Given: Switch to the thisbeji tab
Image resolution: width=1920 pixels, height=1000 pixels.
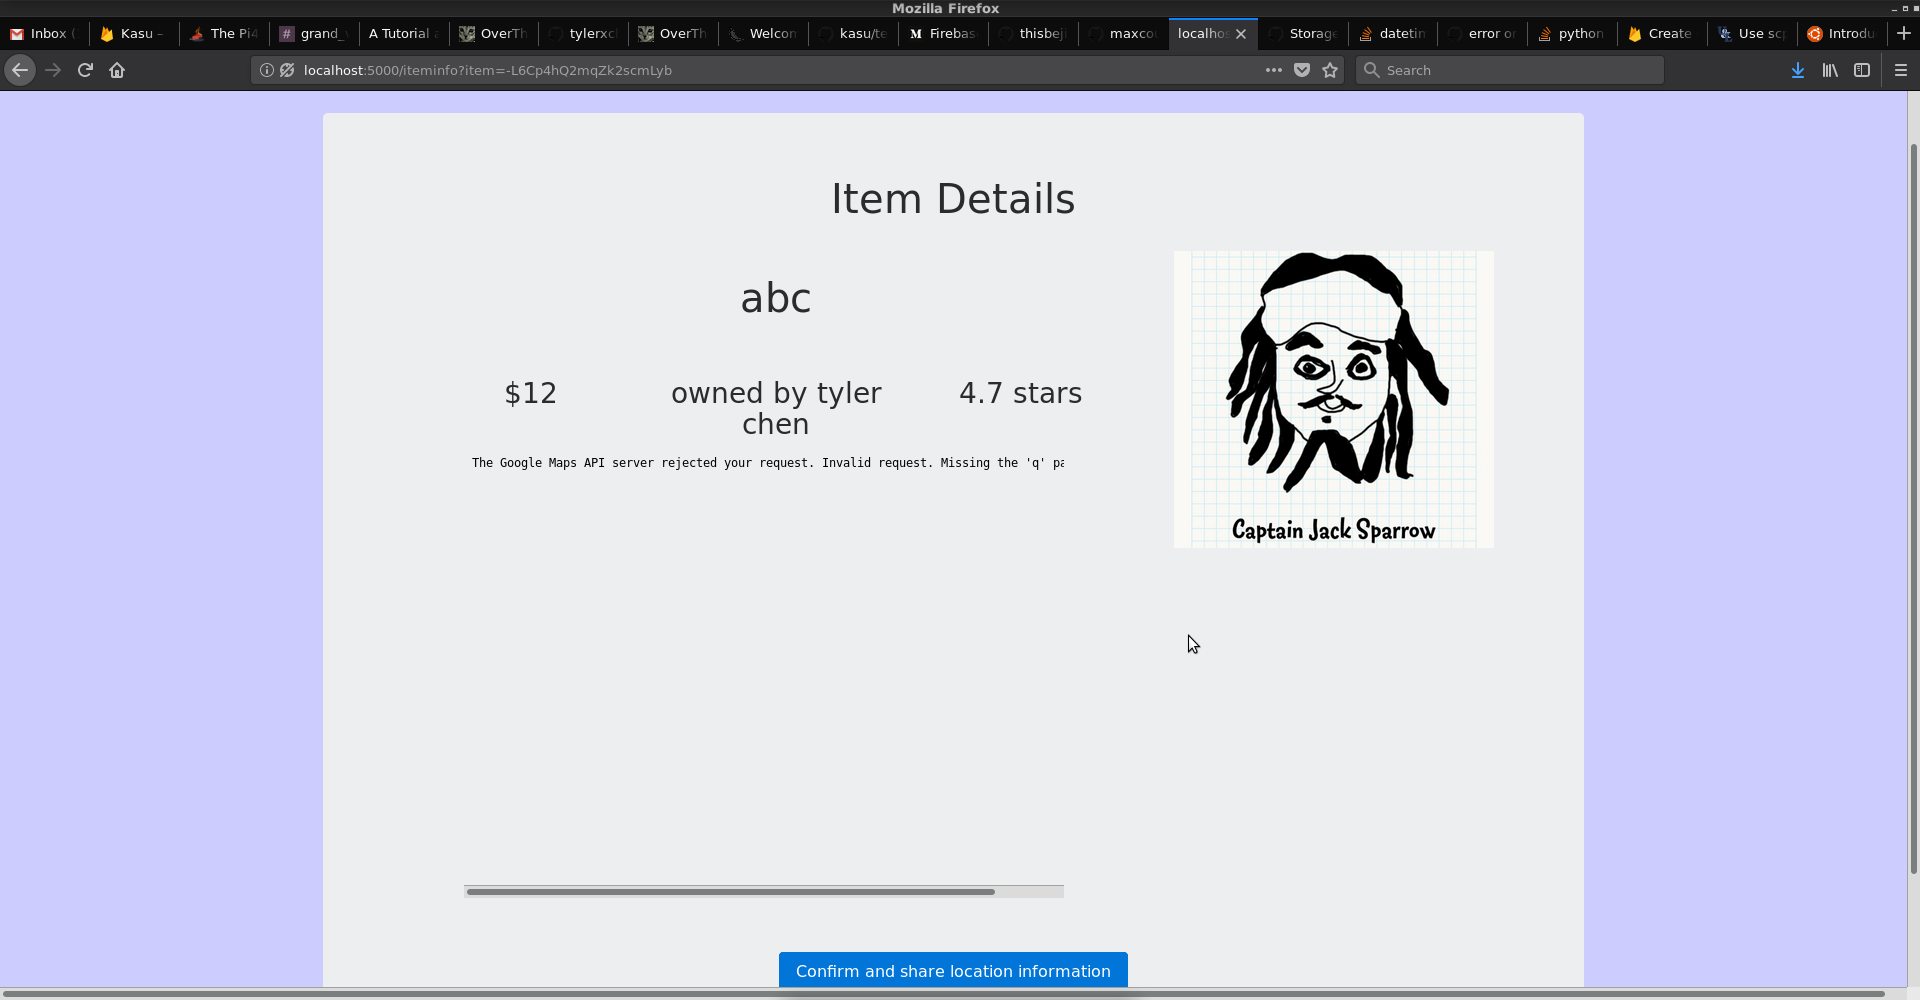Looking at the screenshot, I should [x=1034, y=33].
